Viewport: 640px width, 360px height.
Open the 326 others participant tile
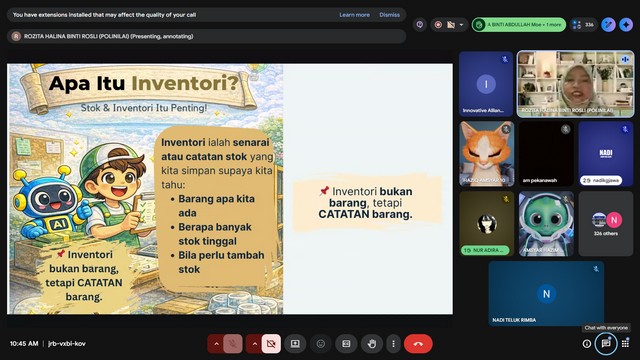coord(606,224)
